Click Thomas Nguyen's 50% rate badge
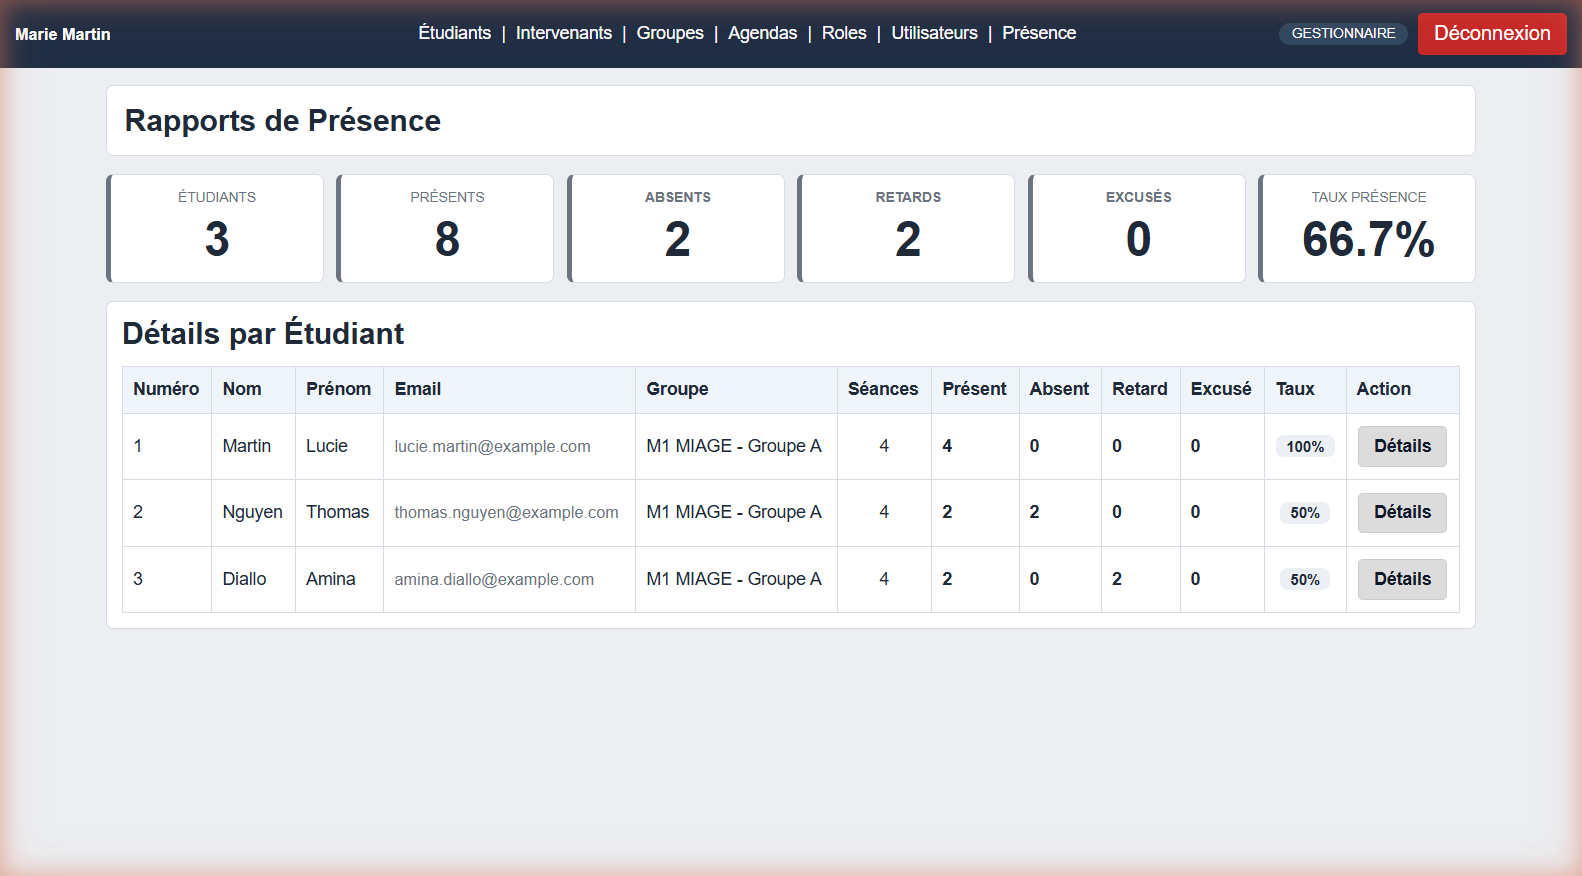 coord(1305,513)
